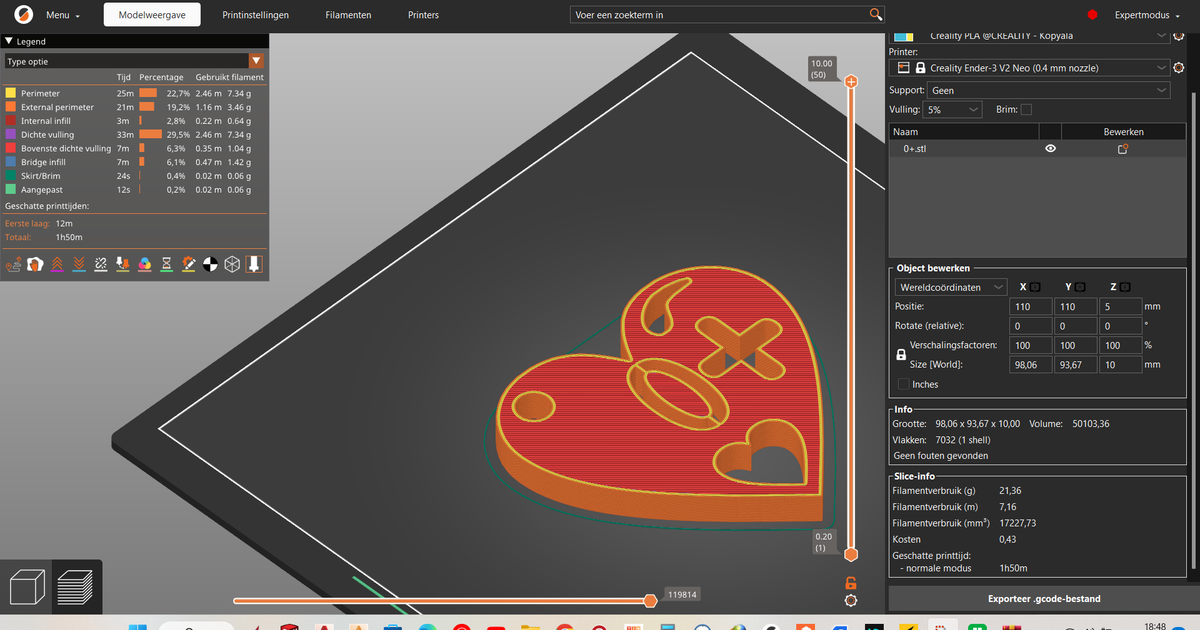1200x630 pixels.
Task: Reset Z axis icon in Object bewerken
Action: click(1125, 287)
